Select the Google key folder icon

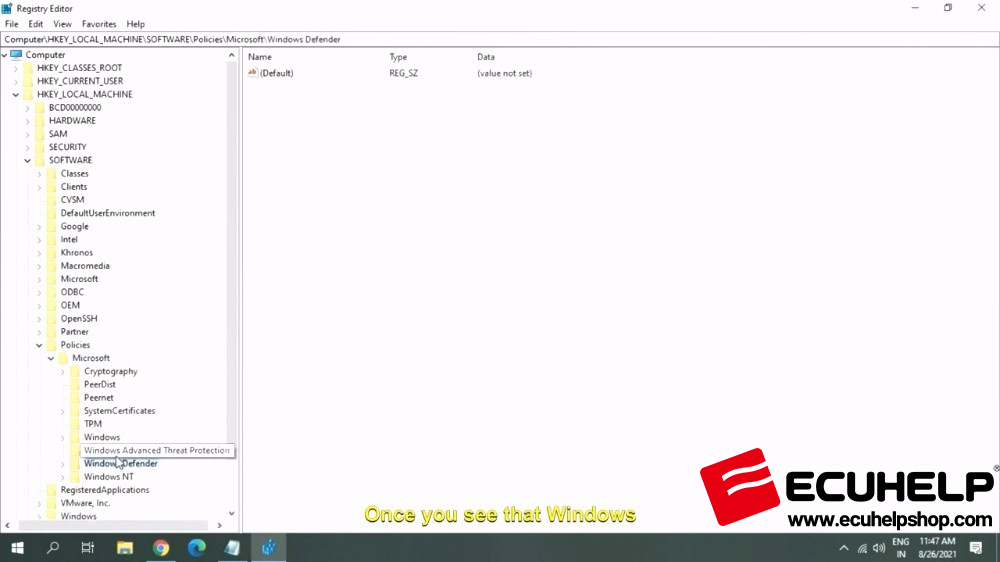coord(52,226)
